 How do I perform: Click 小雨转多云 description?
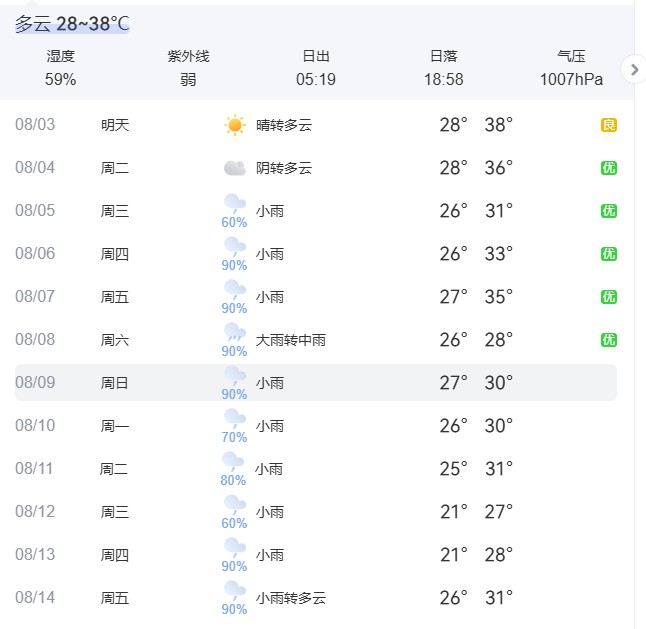[x=291, y=598]
